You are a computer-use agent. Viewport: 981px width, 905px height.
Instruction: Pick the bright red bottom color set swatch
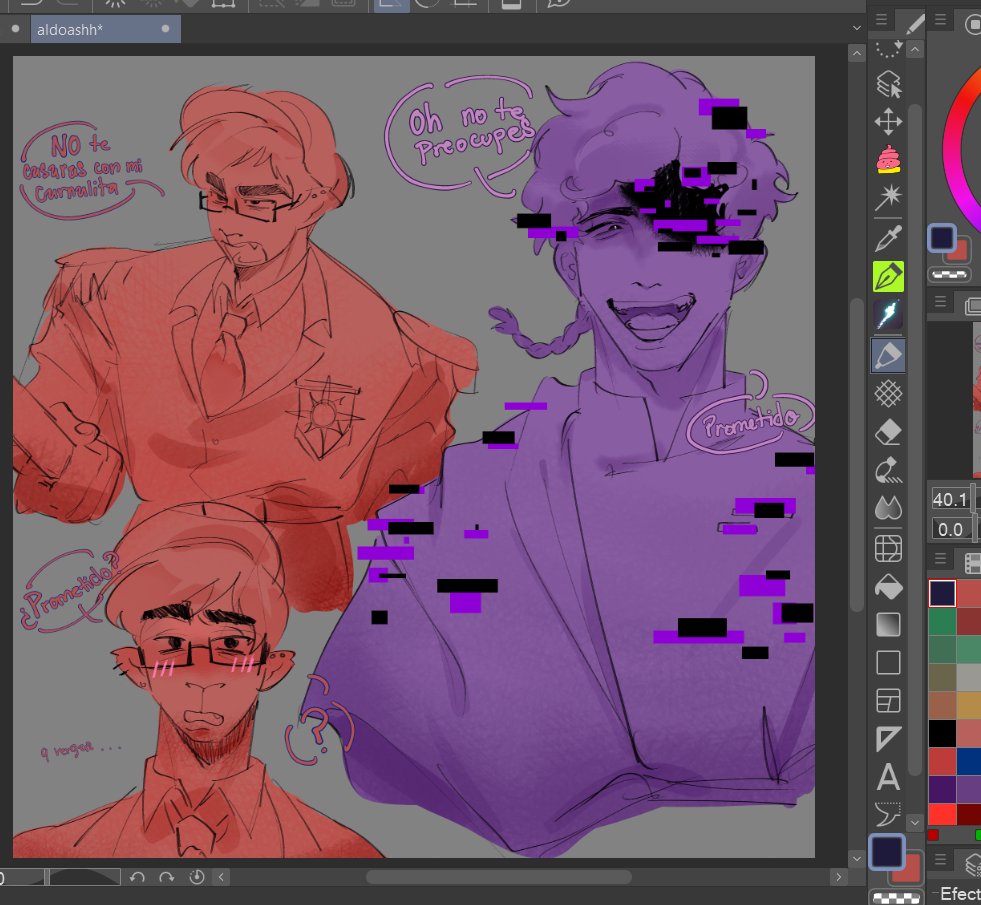pos(942,814)
